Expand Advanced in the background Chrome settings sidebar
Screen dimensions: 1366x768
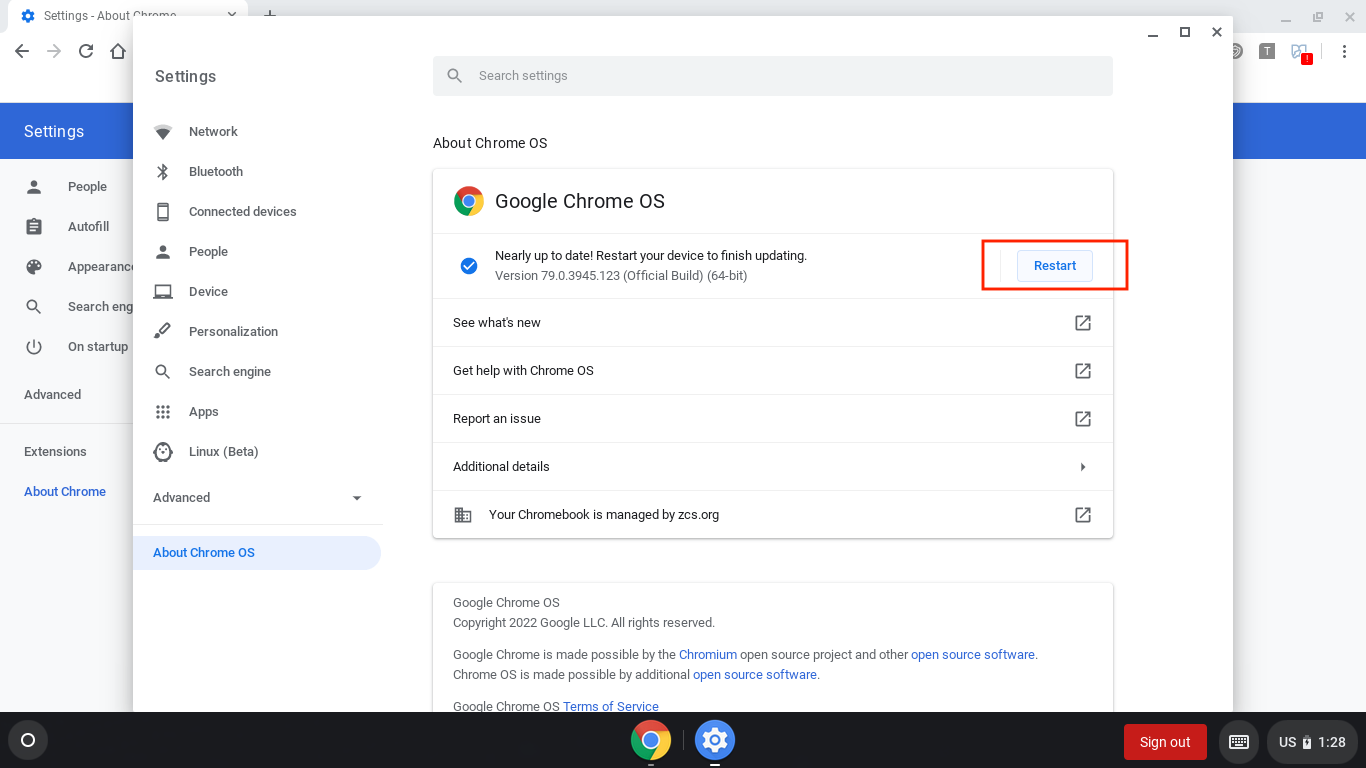(53, 395)
